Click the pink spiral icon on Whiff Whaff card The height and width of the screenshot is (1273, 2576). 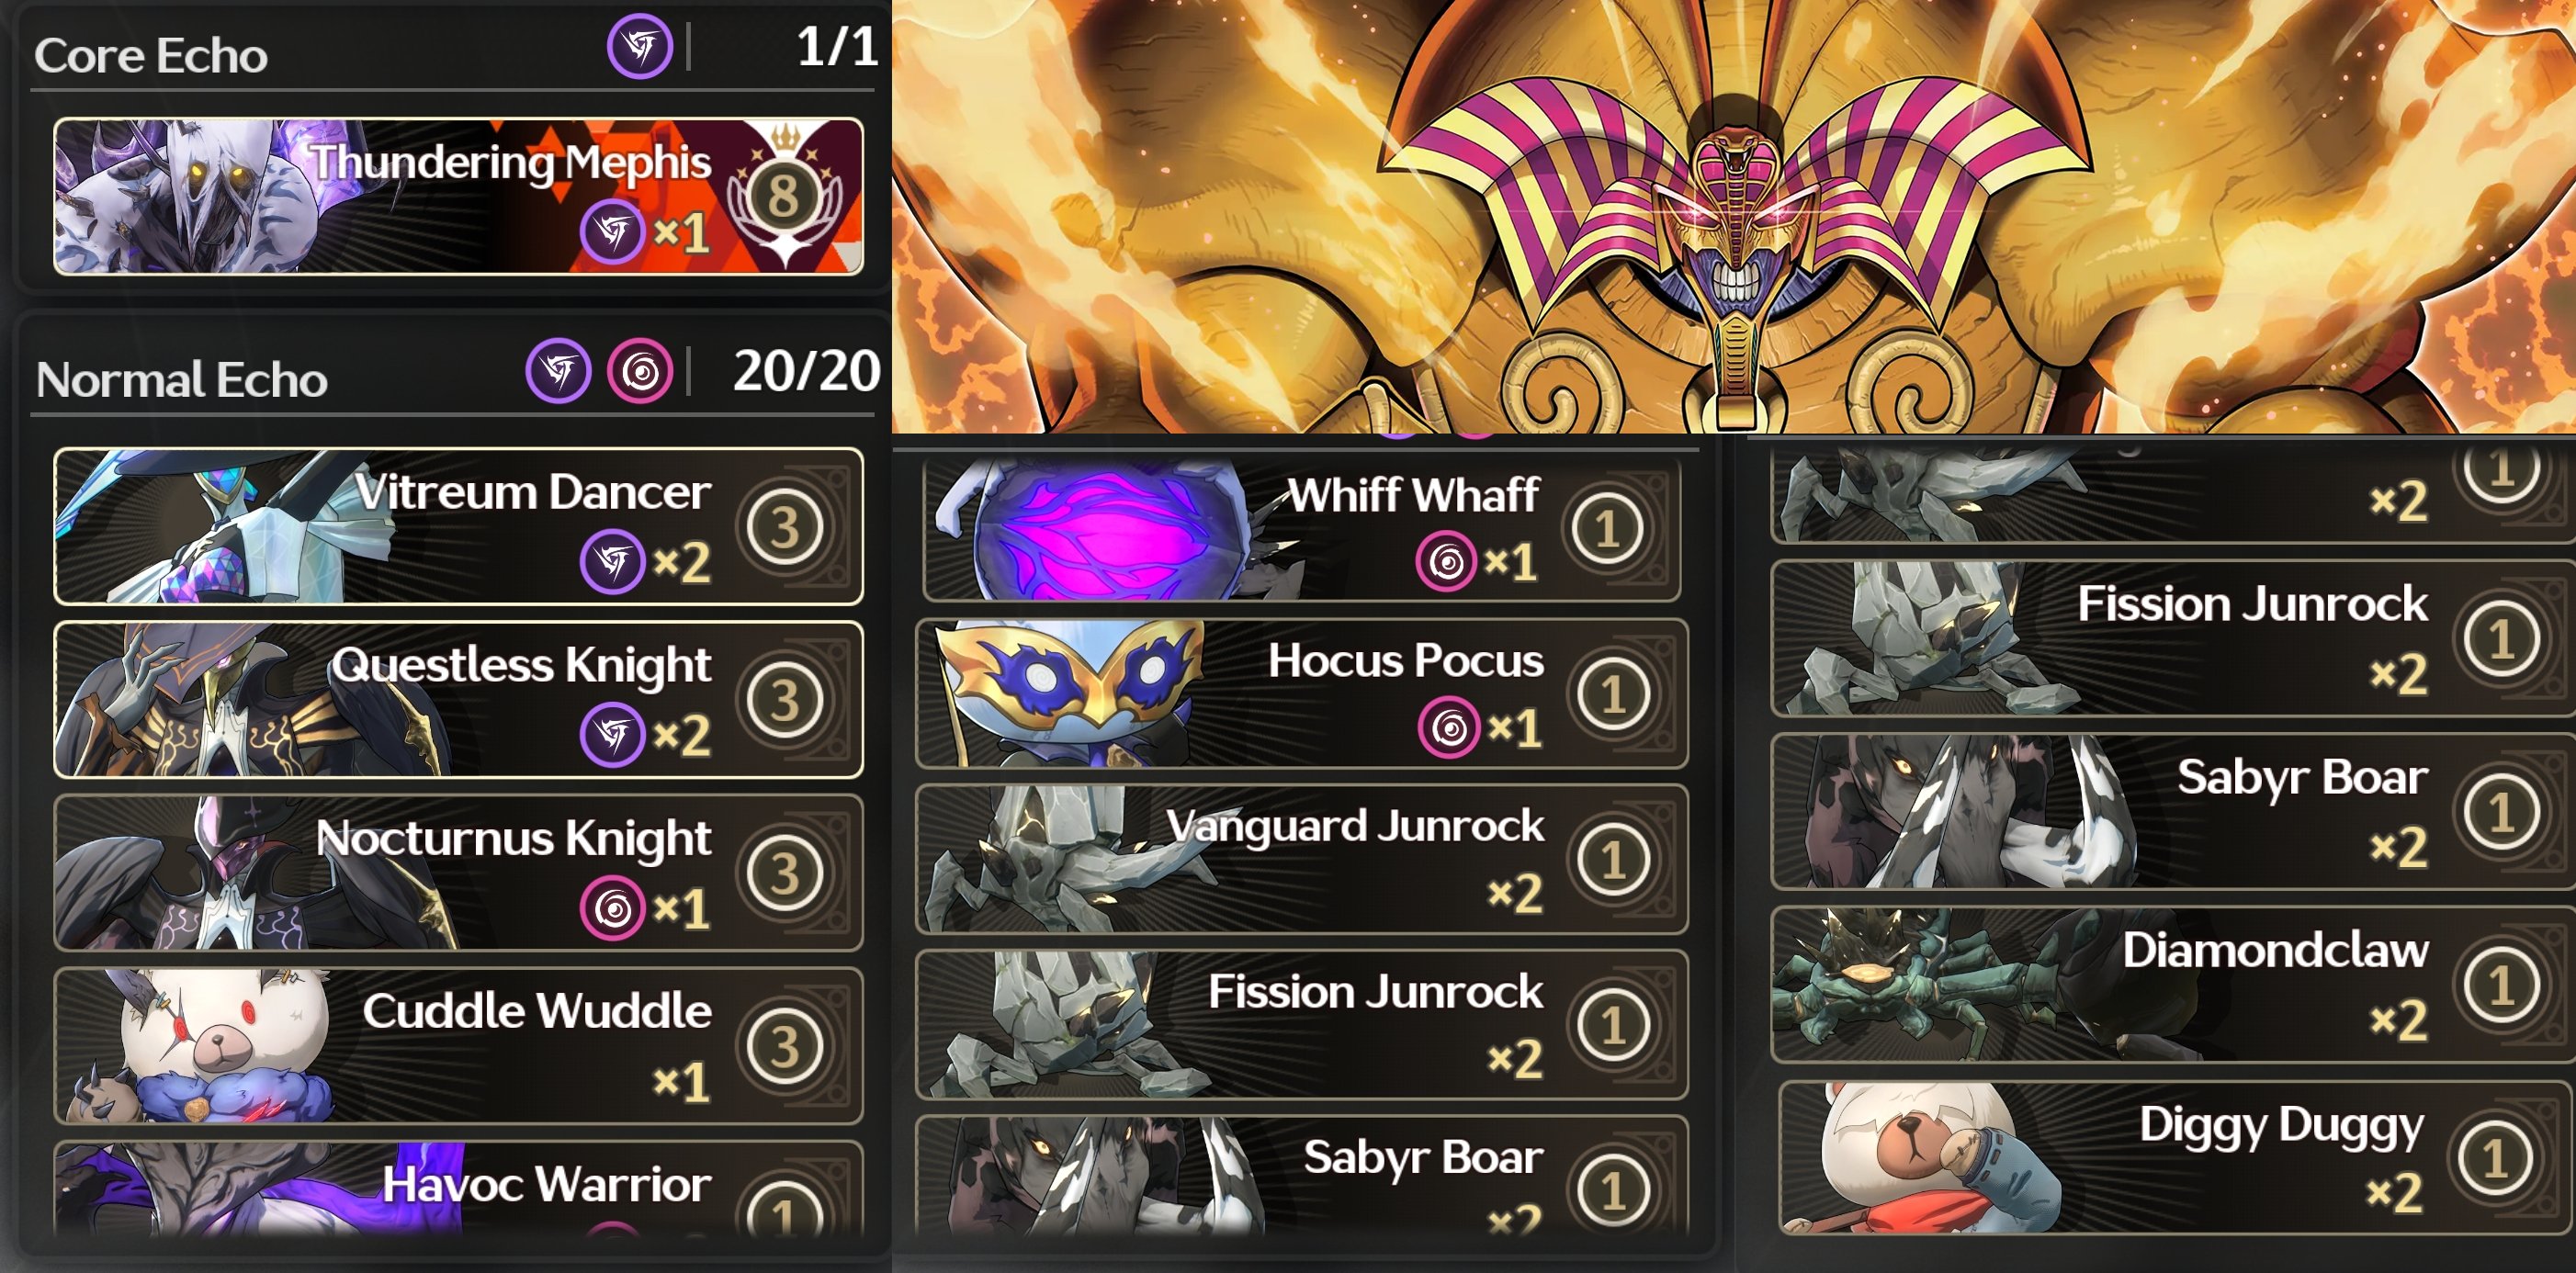tap(1446, 561)
